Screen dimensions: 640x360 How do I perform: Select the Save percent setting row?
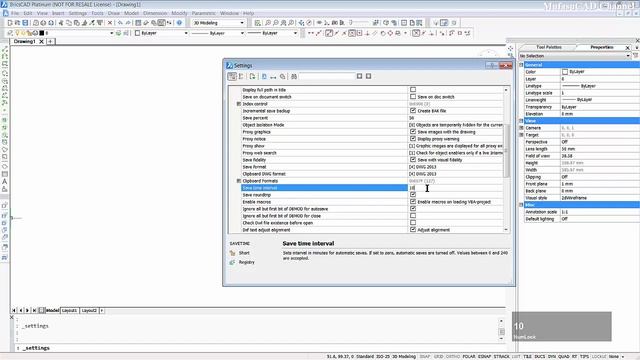pyautogui.click(x=371, y=118)
